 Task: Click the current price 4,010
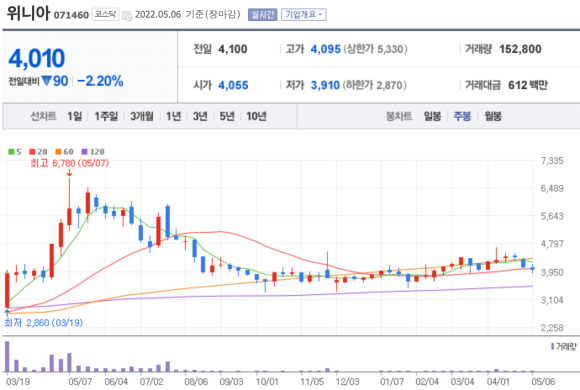tap(37, 58)
